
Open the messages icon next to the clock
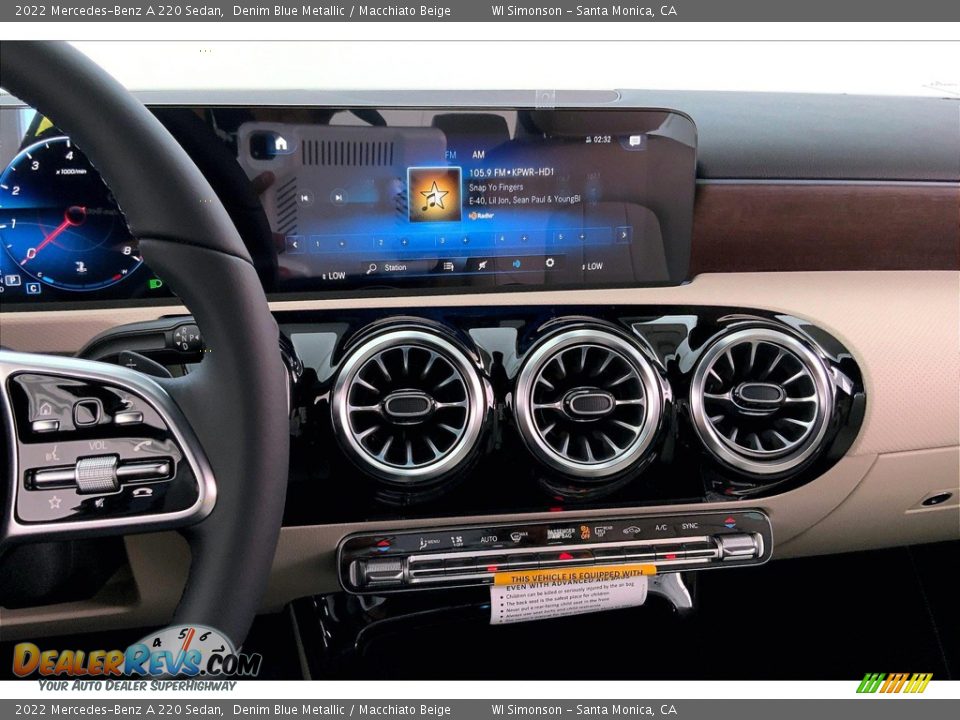tap(634, 141)
